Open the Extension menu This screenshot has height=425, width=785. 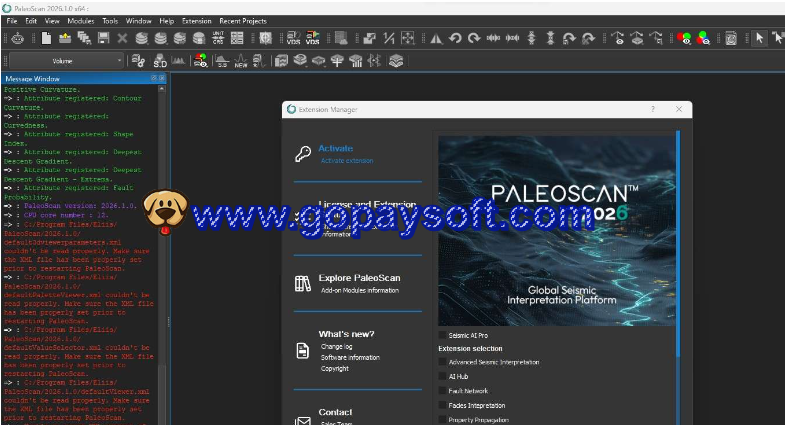click(196, 20)
